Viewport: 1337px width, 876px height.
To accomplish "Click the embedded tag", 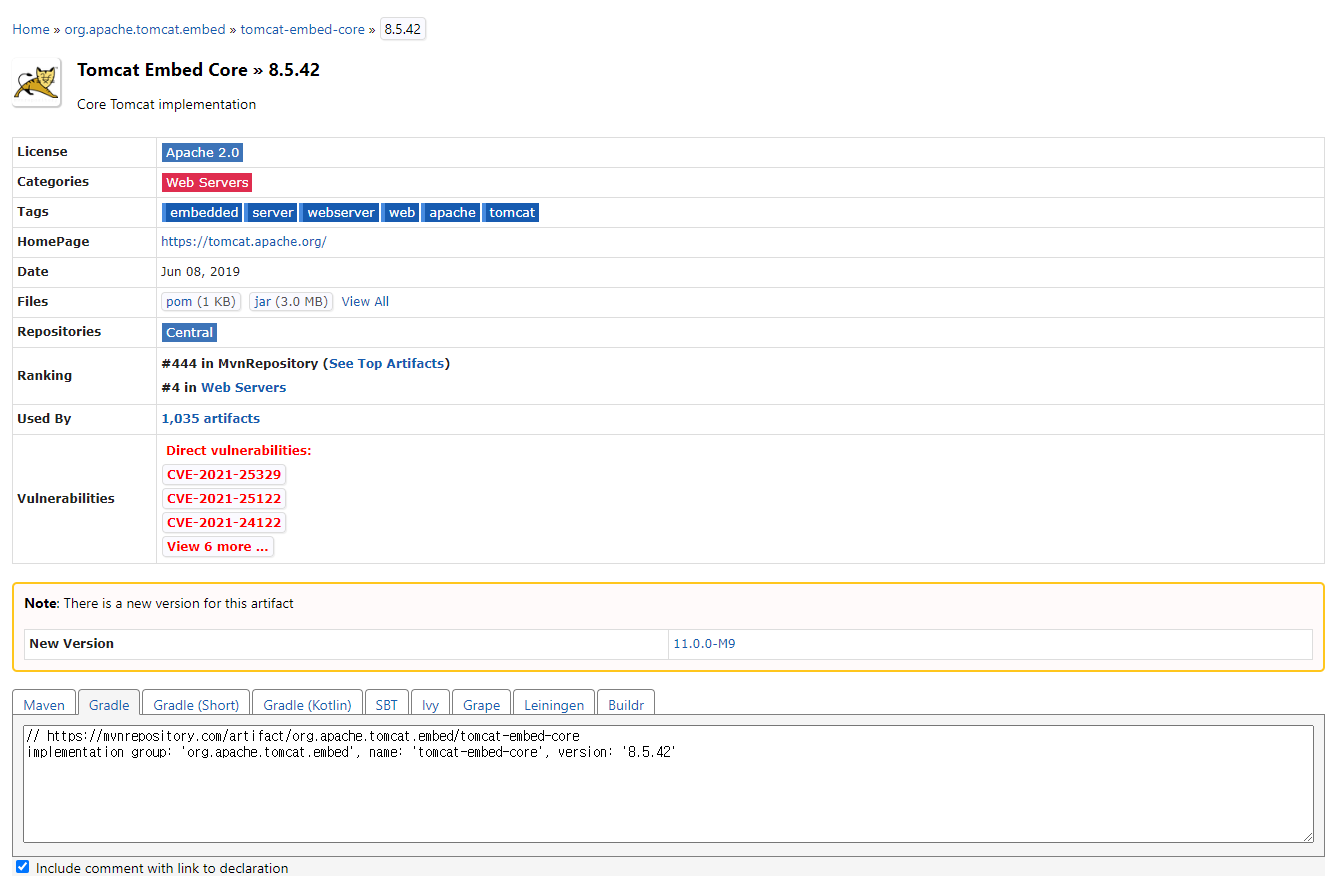I will tap(203, 212).
